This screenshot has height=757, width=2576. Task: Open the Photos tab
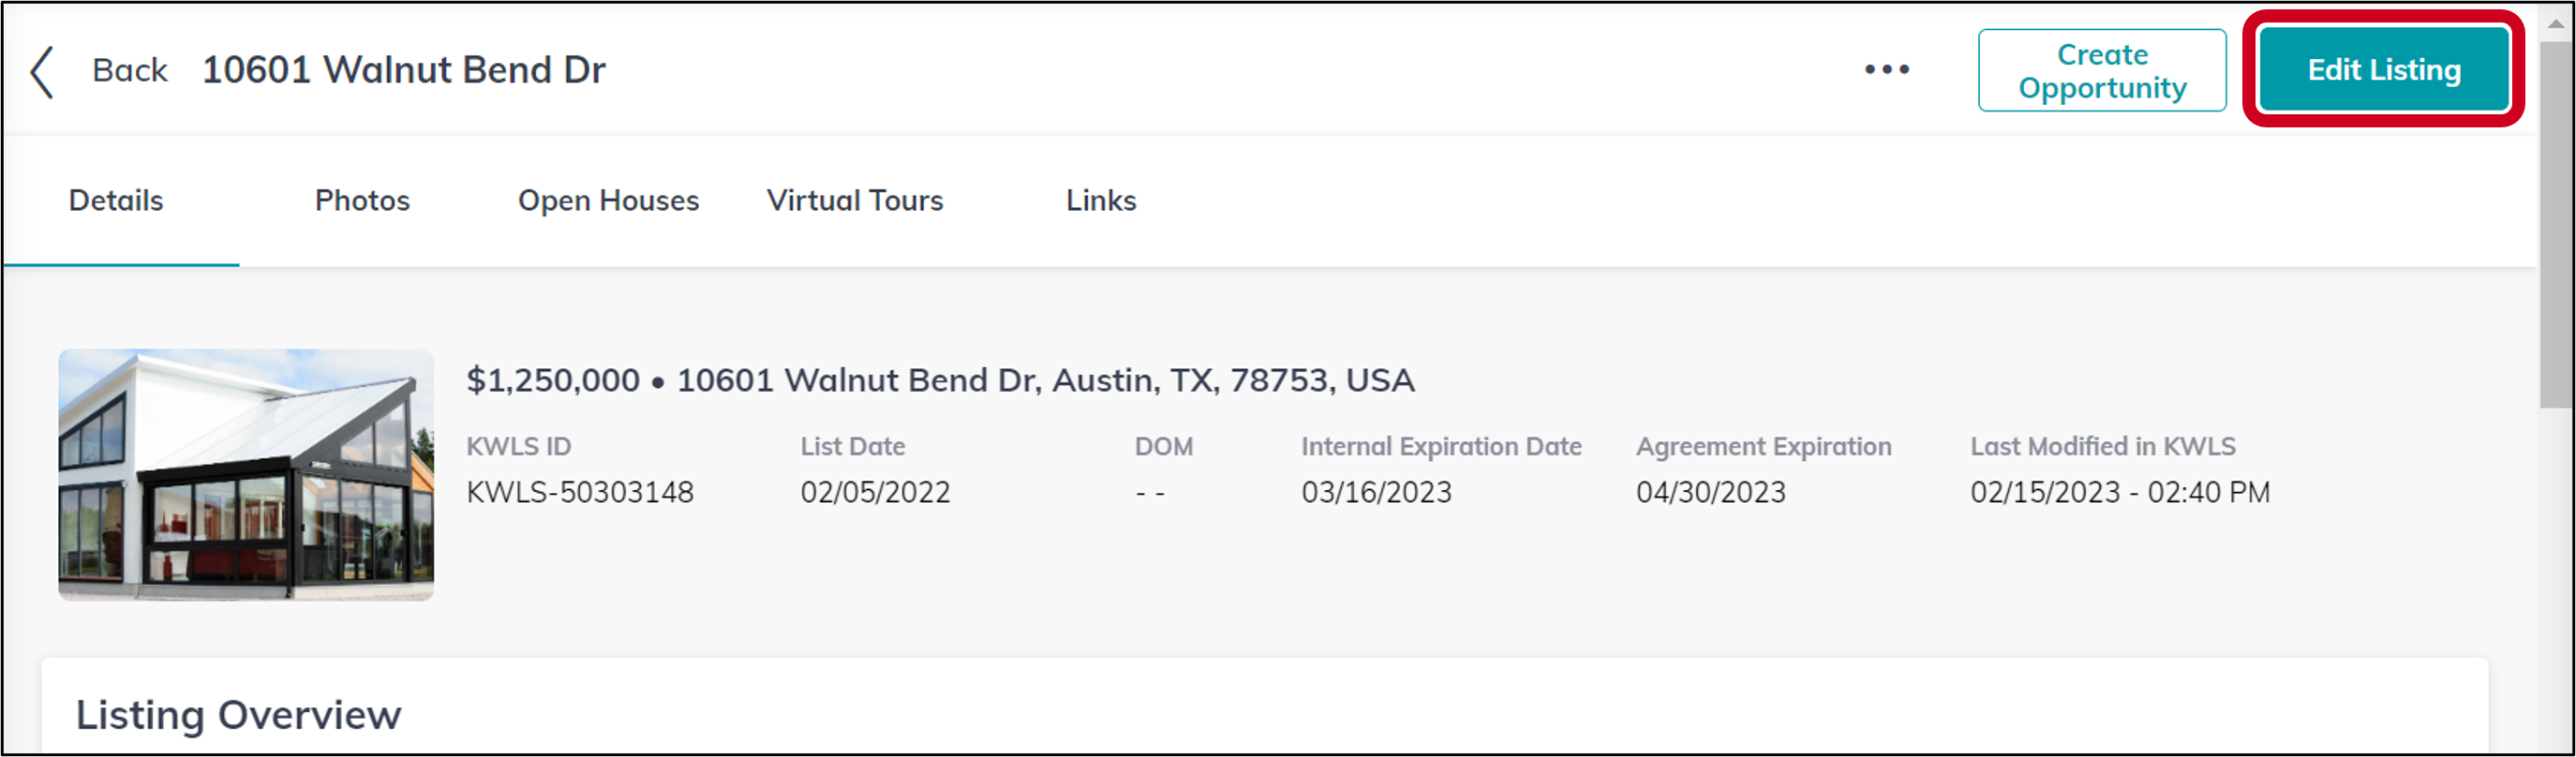[362, 201]
